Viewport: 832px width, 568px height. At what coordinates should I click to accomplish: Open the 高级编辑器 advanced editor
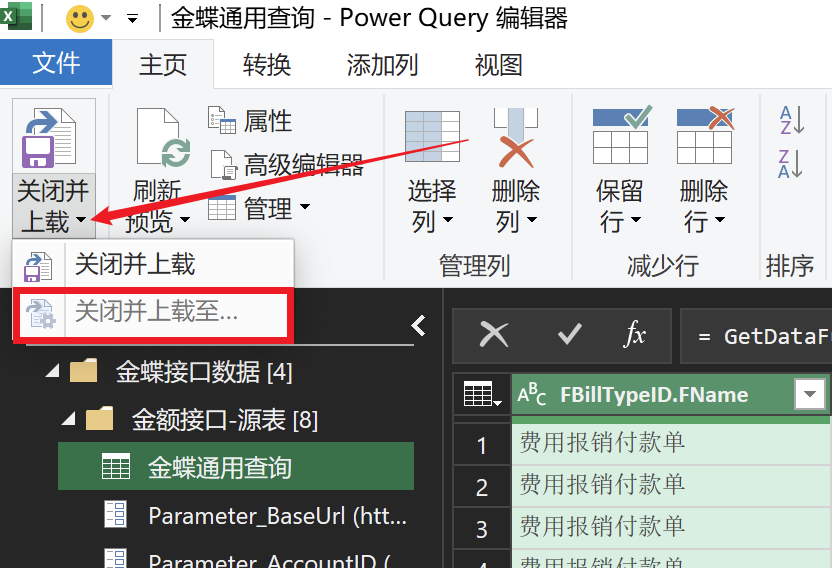(287, 165)
